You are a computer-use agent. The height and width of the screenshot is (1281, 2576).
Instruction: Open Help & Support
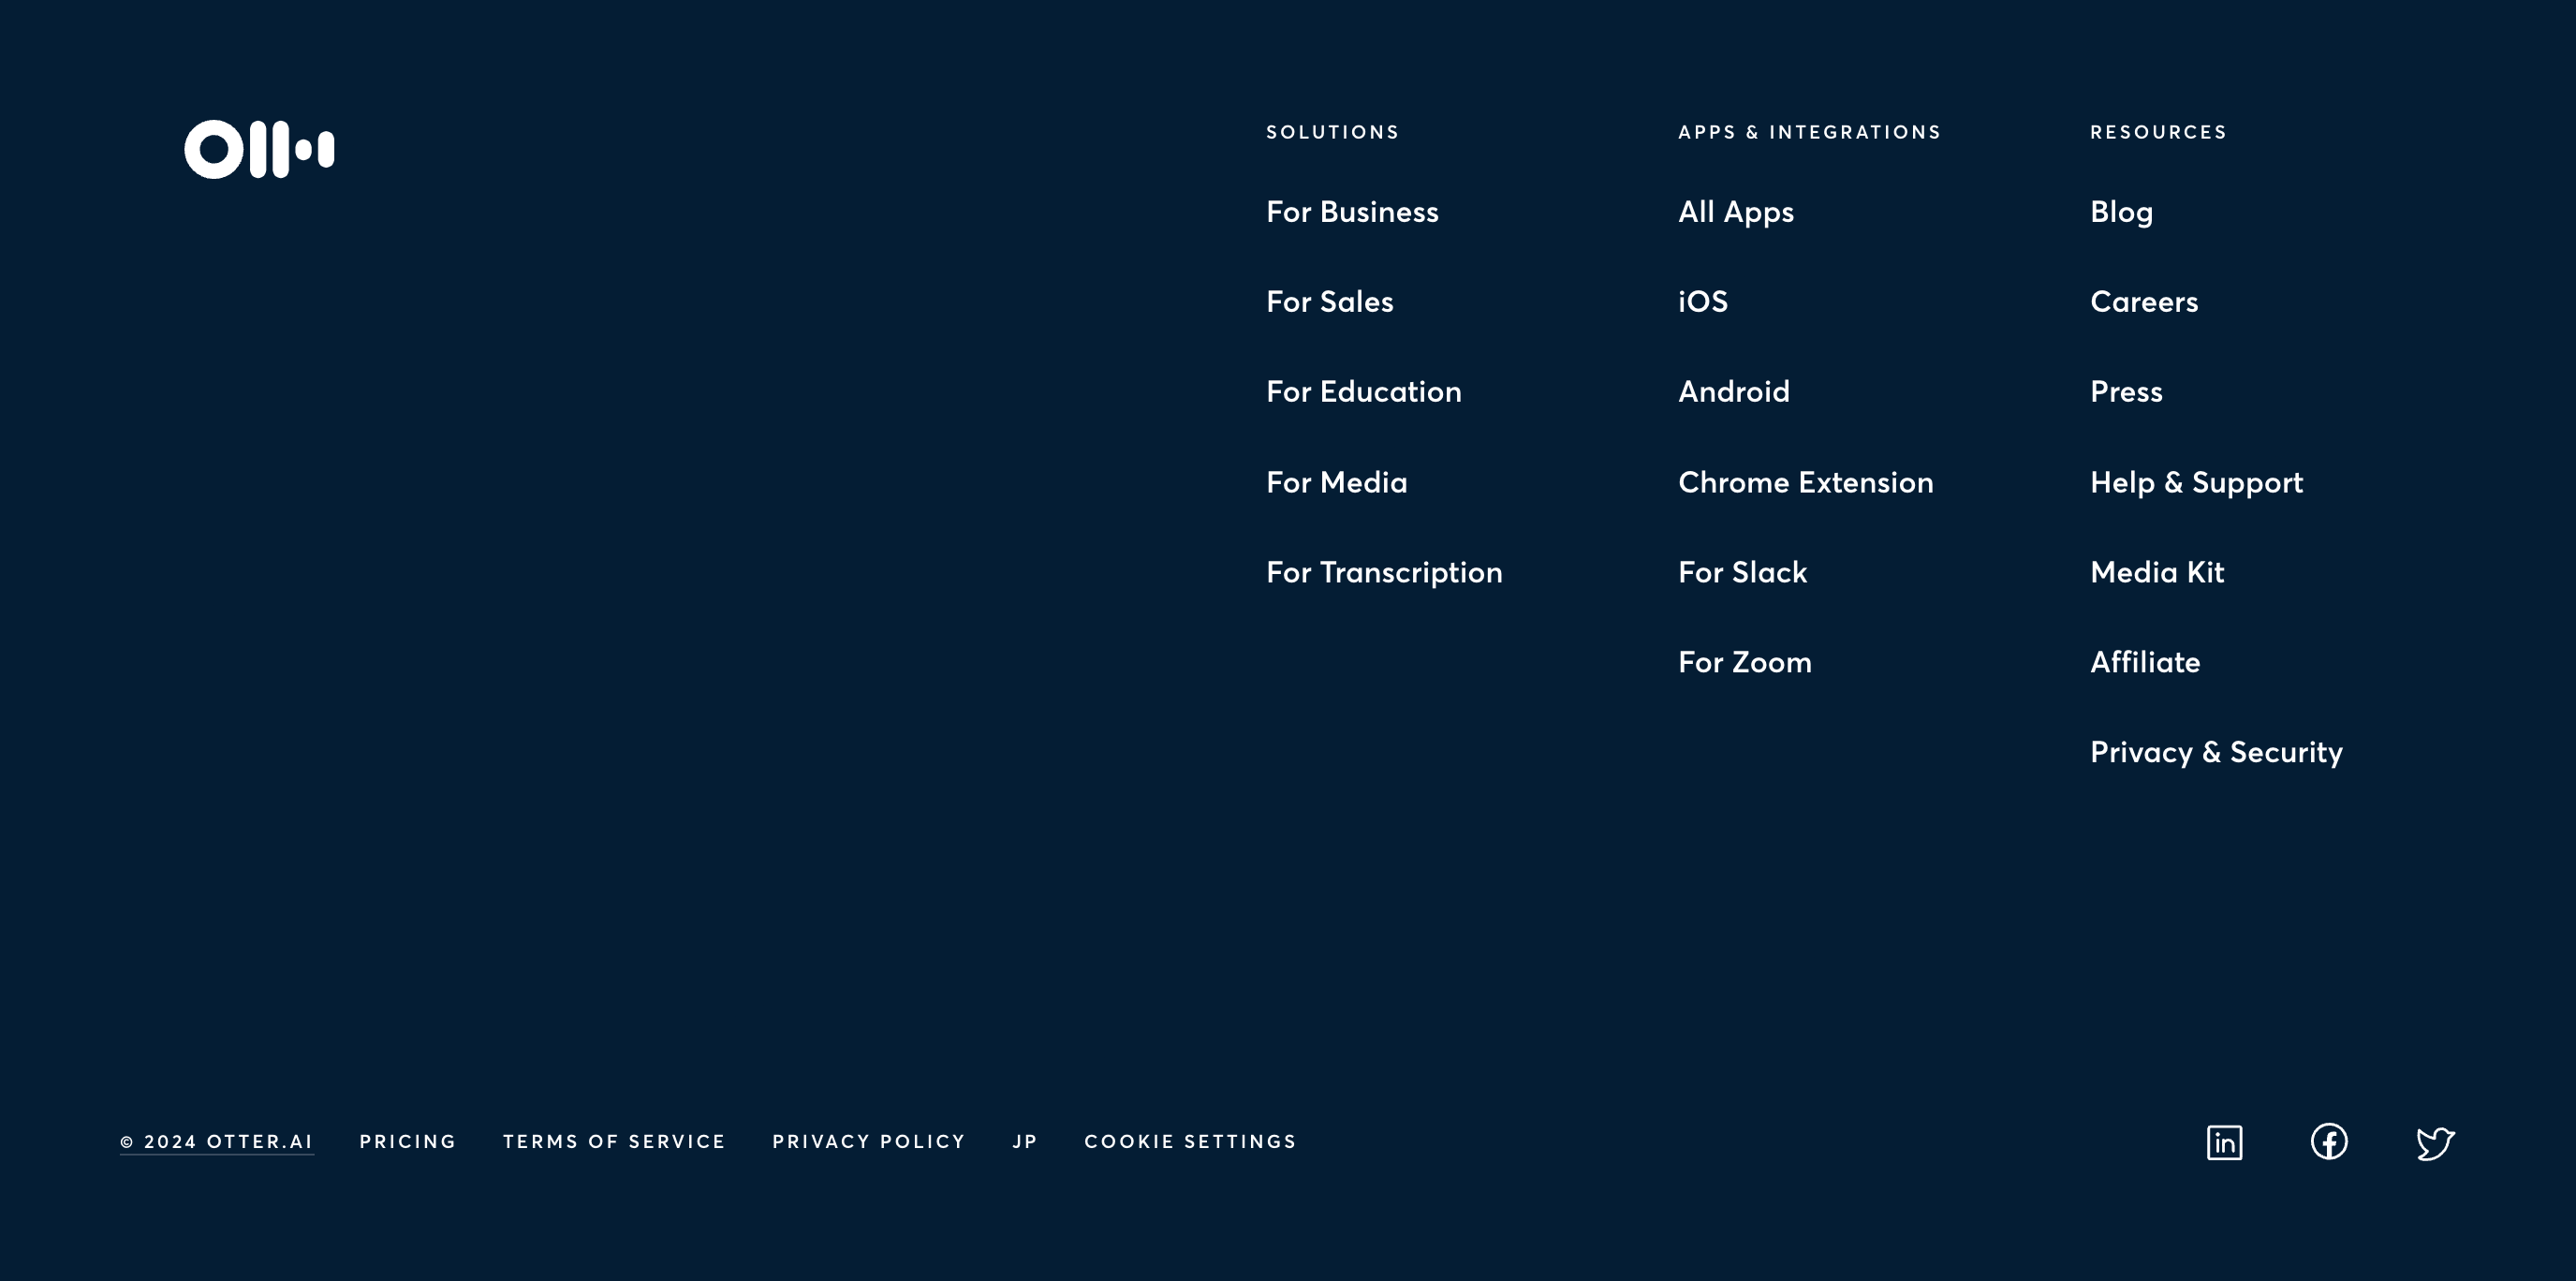2195,482
